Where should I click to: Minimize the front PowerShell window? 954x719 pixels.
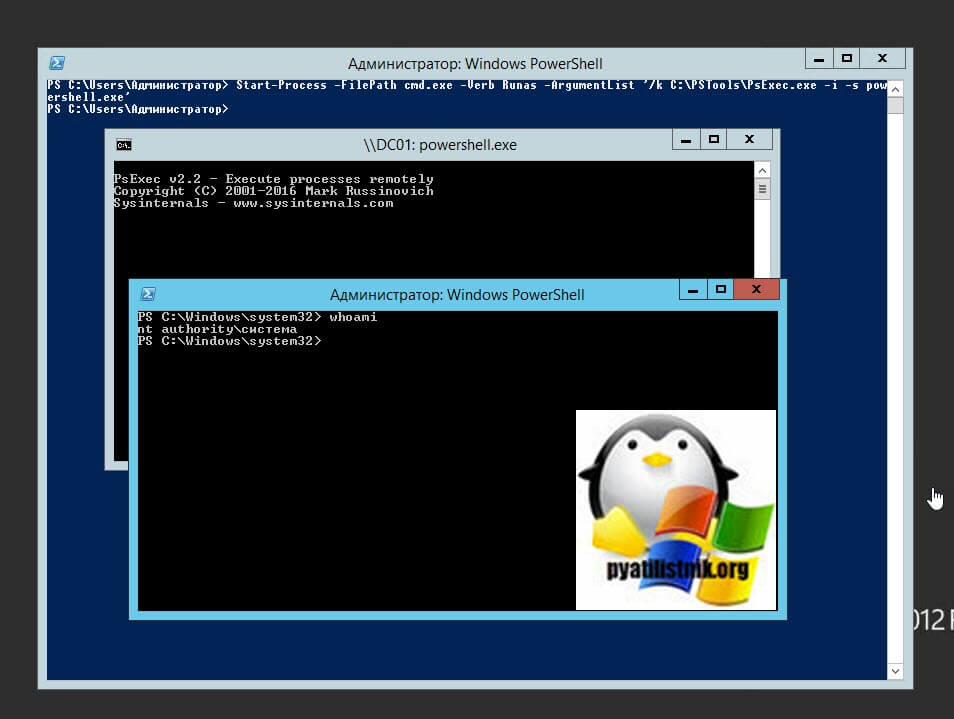[x=693, y=290]
